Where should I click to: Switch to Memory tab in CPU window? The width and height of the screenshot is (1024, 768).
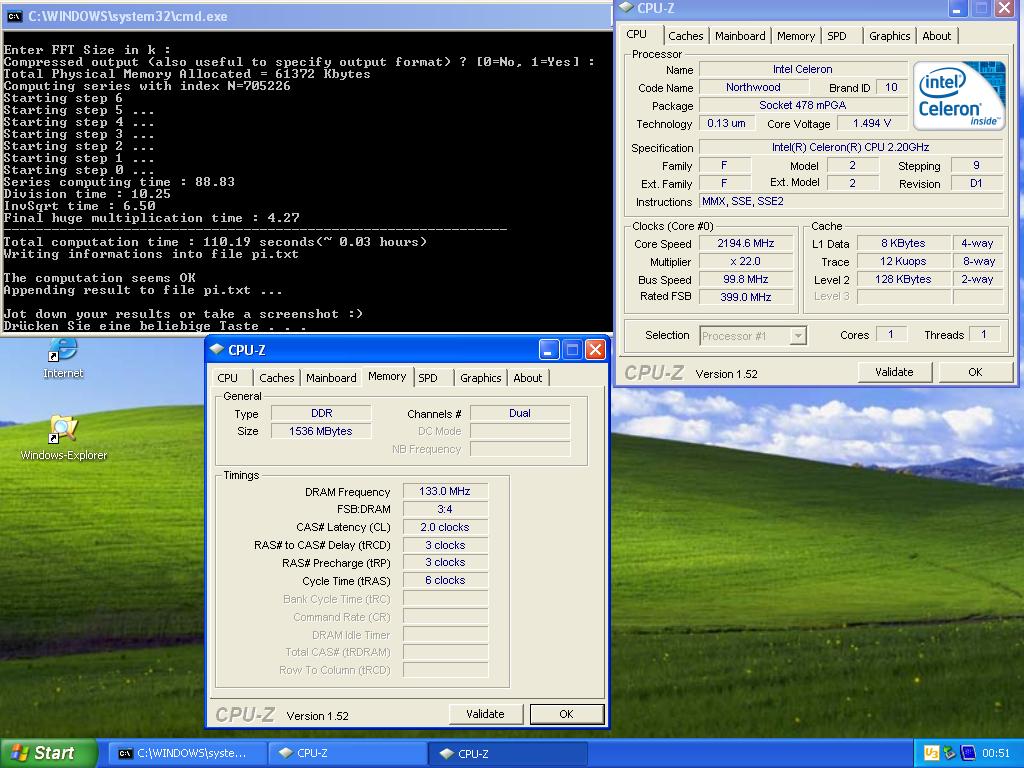pos(795,36)
